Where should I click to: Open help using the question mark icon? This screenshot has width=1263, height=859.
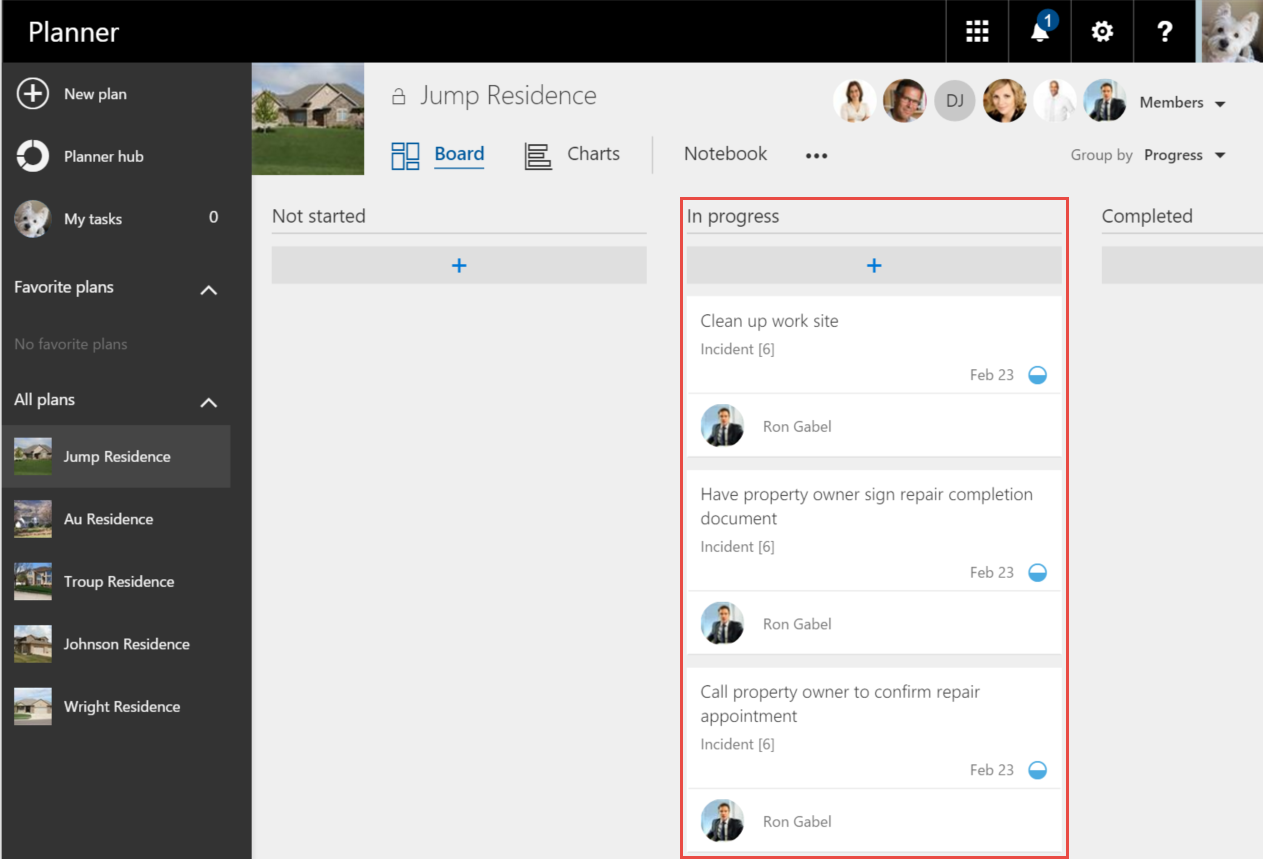[1164, 31]
